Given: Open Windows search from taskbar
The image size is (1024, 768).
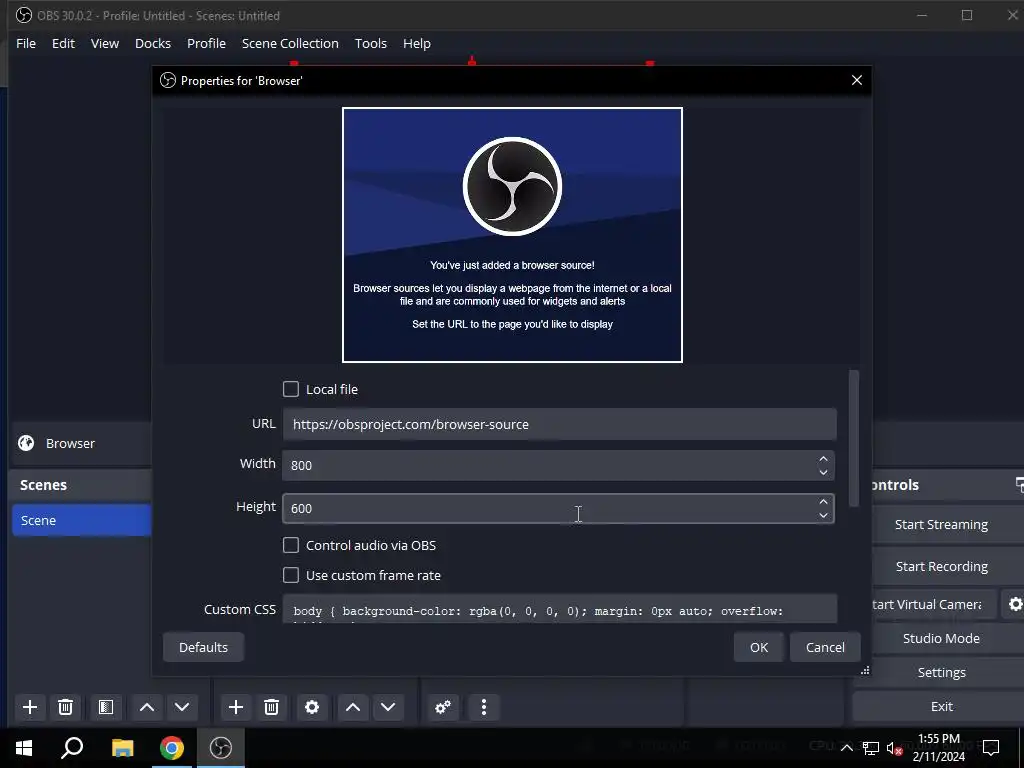Looking at the screenshot, I should pyautogui.click(x=72, y=748).
